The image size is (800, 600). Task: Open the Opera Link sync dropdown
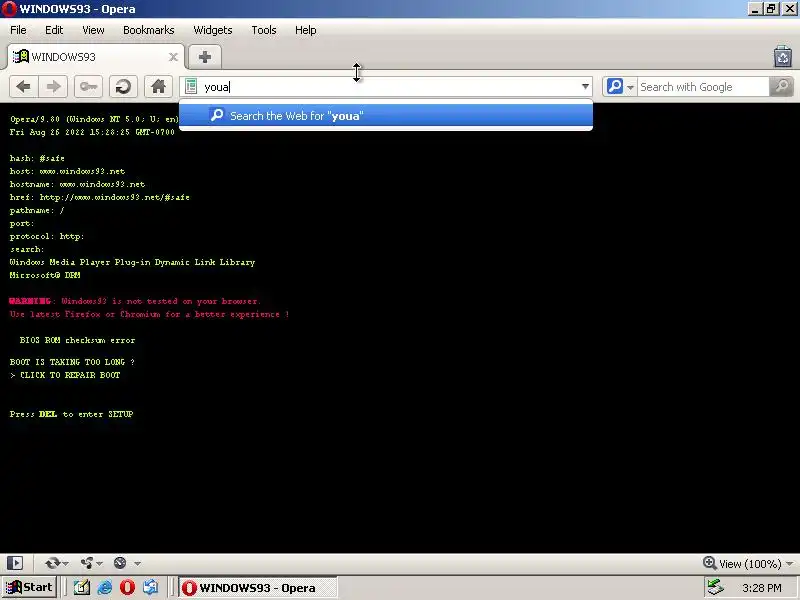[56, 563]
